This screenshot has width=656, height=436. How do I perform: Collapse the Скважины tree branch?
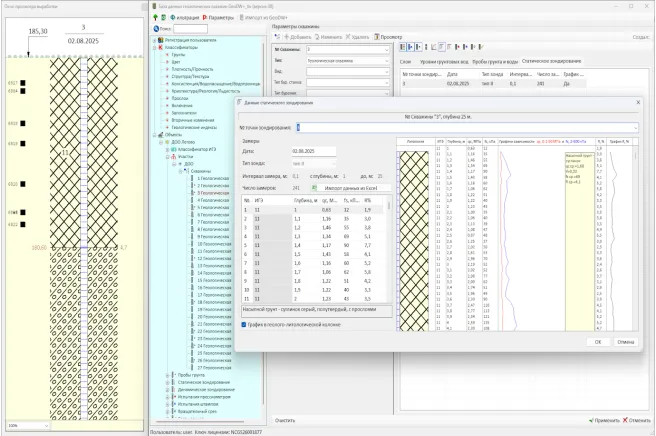click(182, 170)
